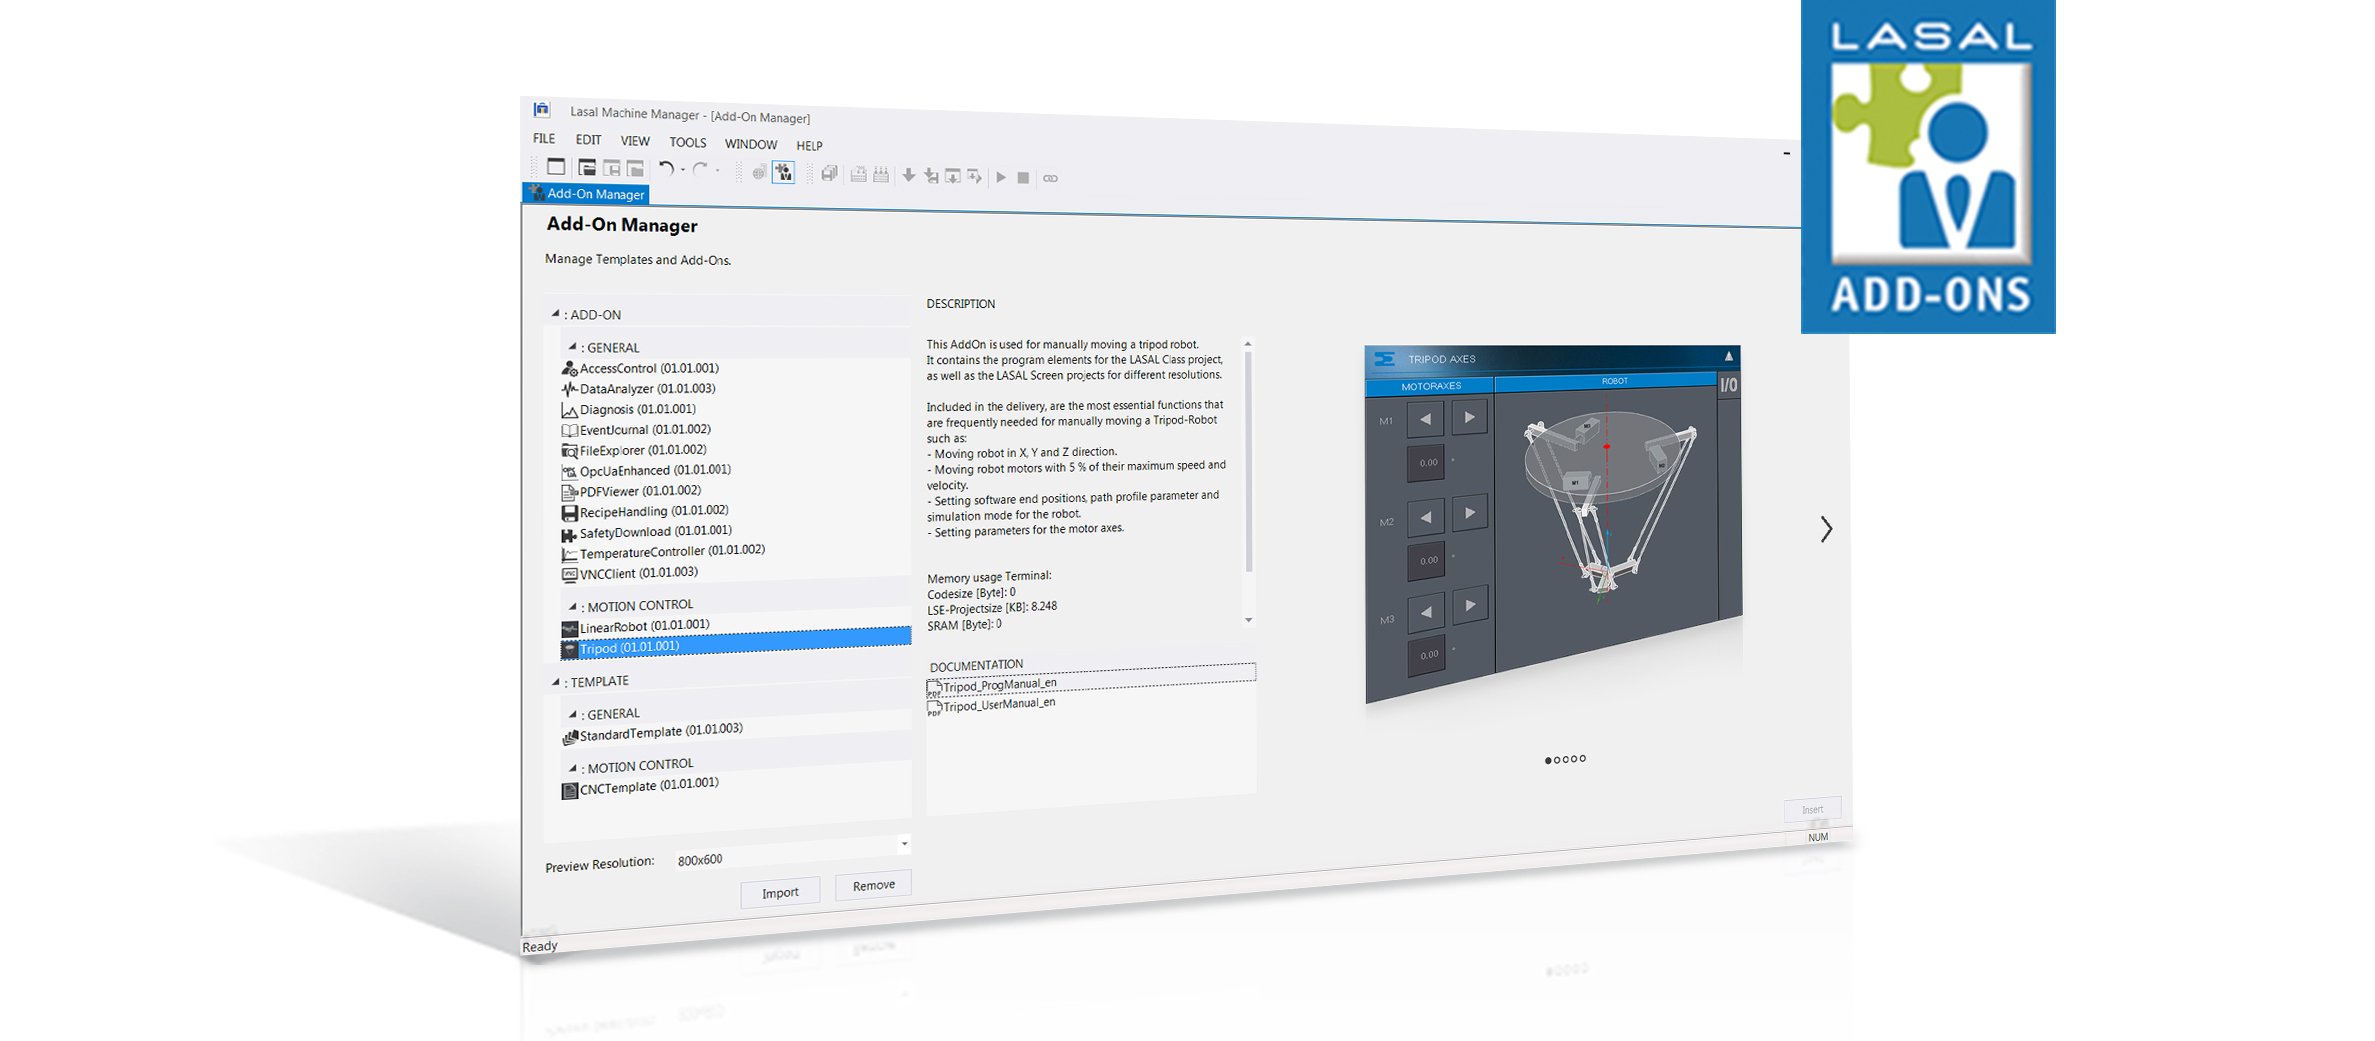Select the second preview pagination dot
The image size is (2375, 1041).
(1557, 760)
